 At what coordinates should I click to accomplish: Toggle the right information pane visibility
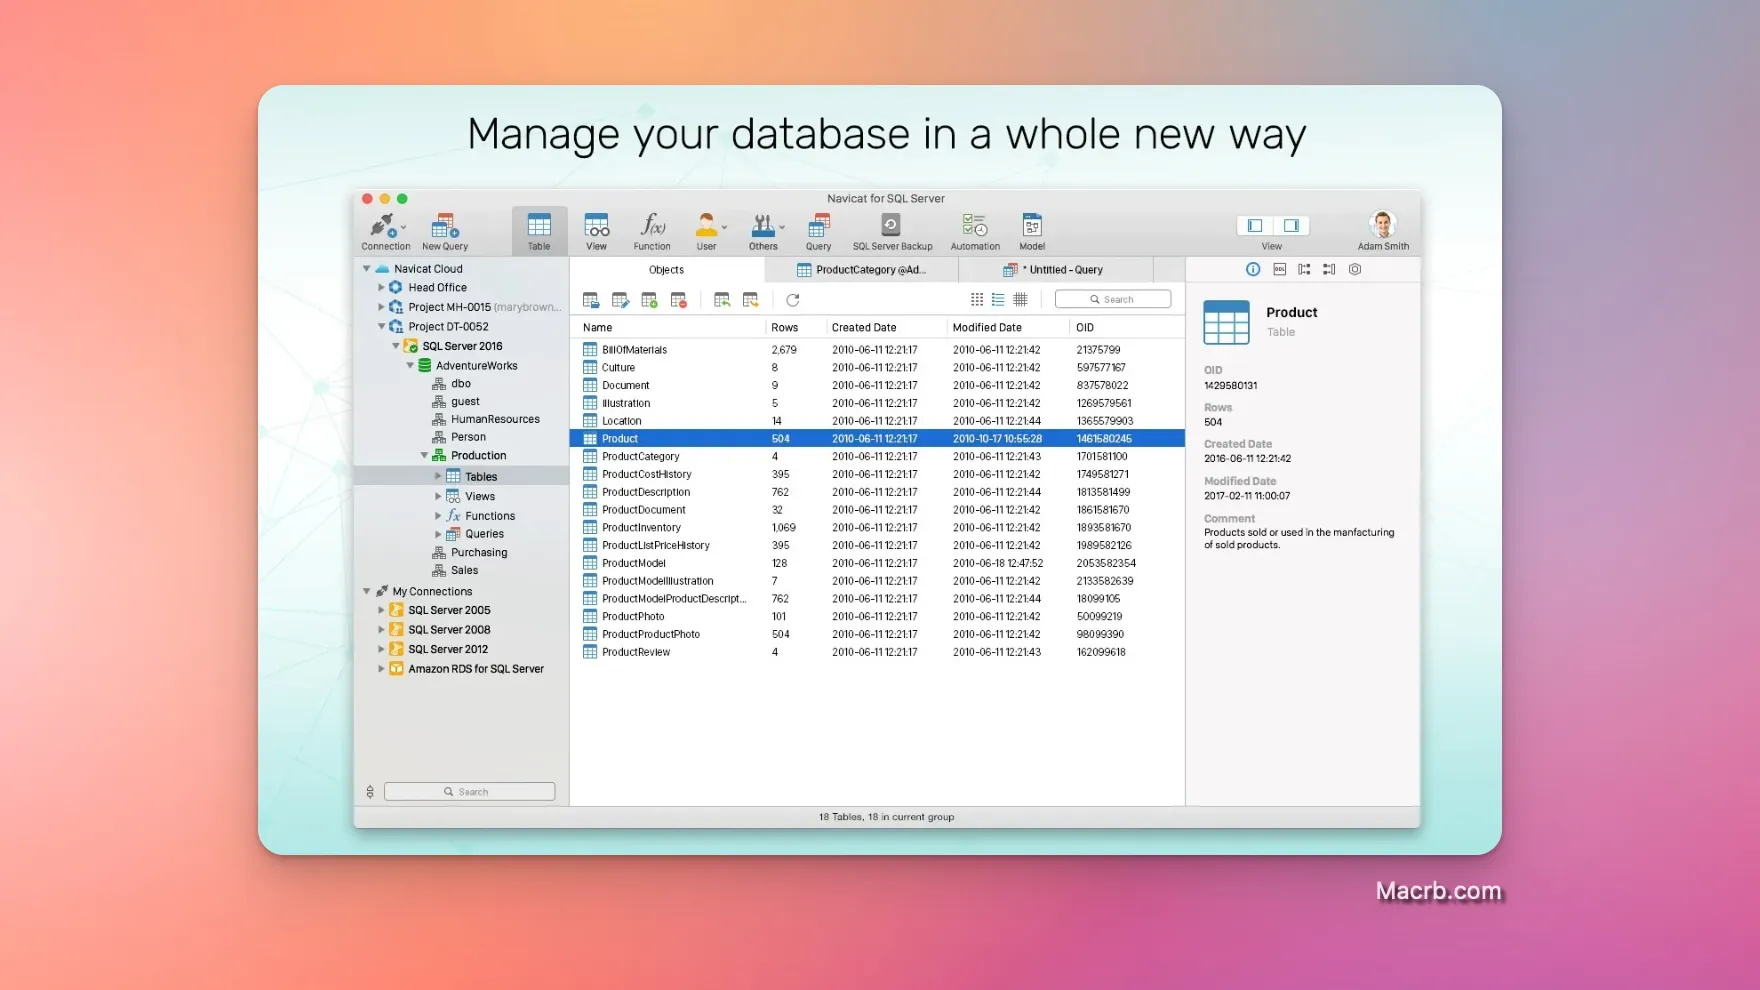(x=1291, y=226)
